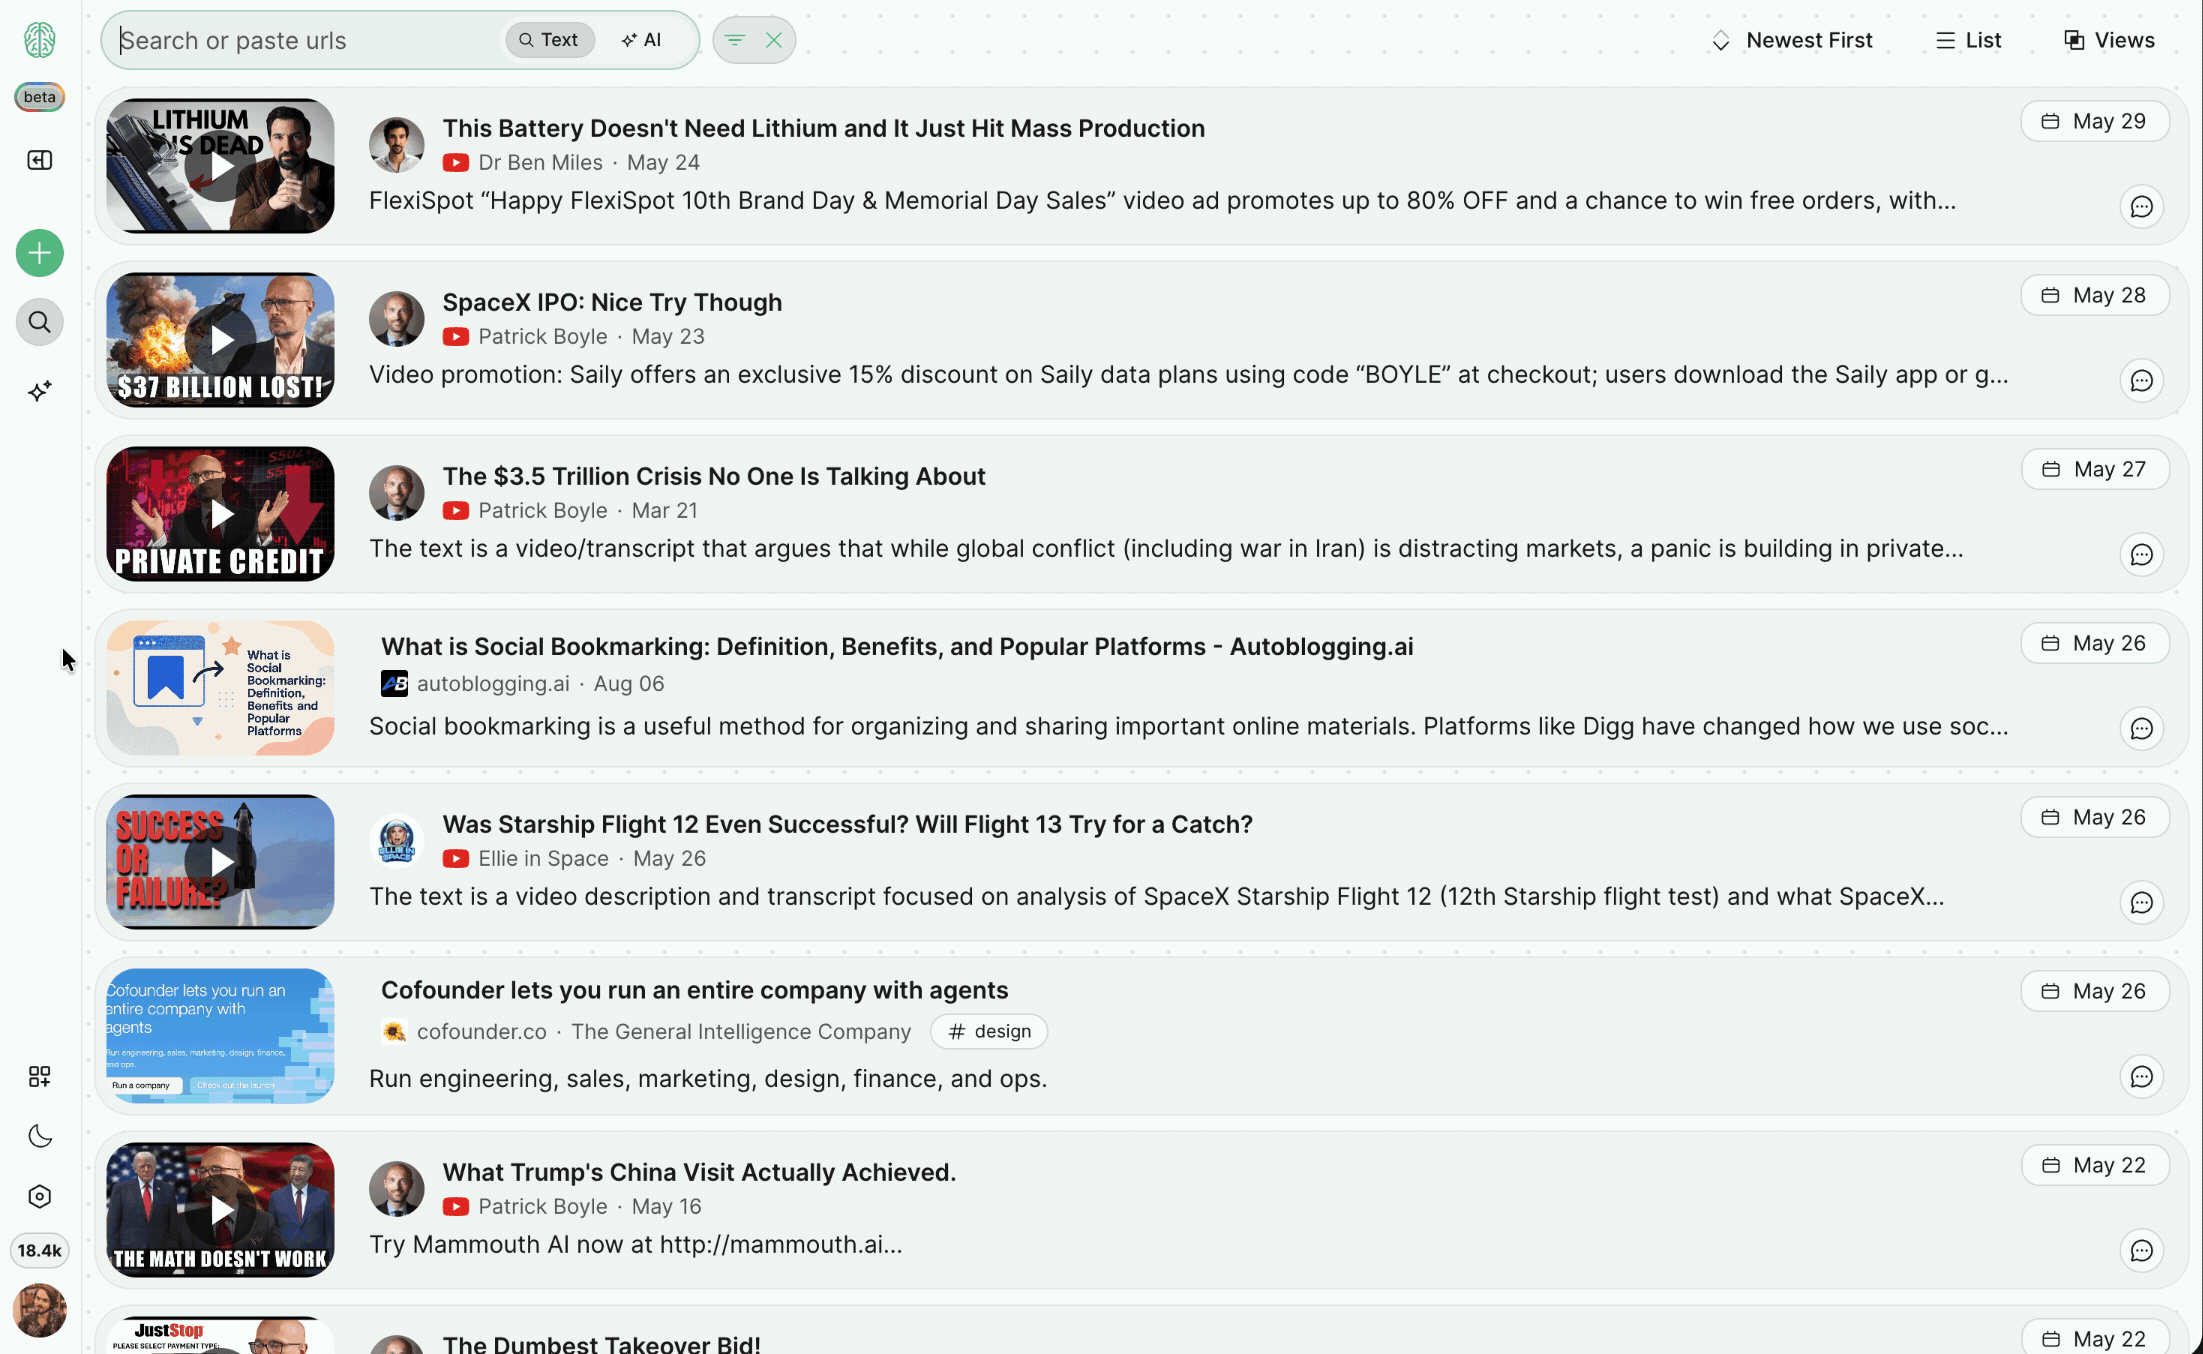Play the $37 Billion Lost video thumbnail
The width and height of the screenshot is (2203, 1354).
pos(221,340)
